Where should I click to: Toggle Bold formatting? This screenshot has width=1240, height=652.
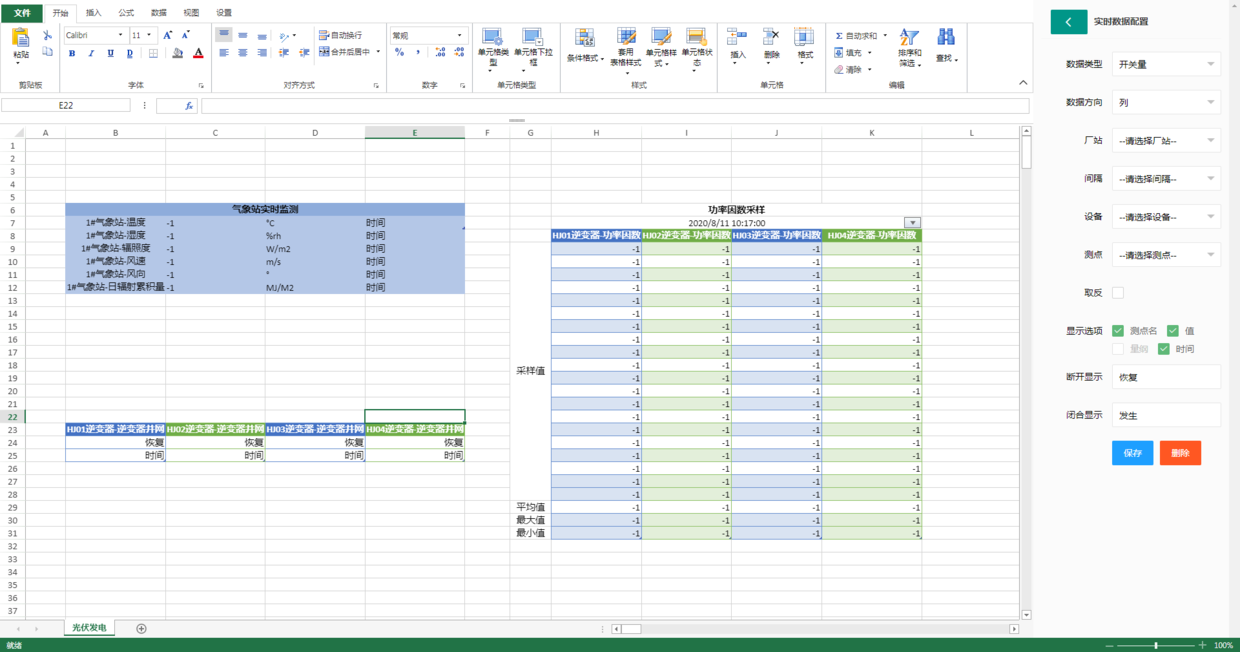point(72,53)
